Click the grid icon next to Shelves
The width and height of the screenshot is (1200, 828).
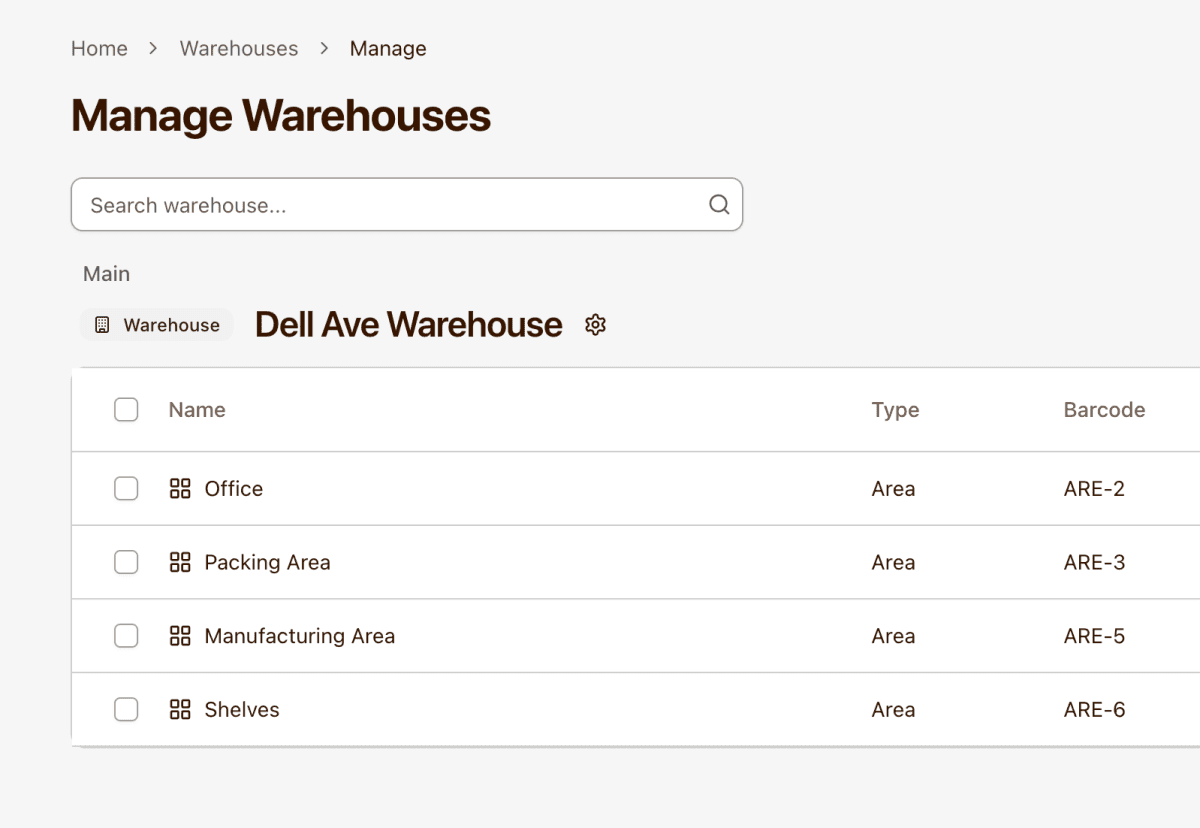coord(180,710)
